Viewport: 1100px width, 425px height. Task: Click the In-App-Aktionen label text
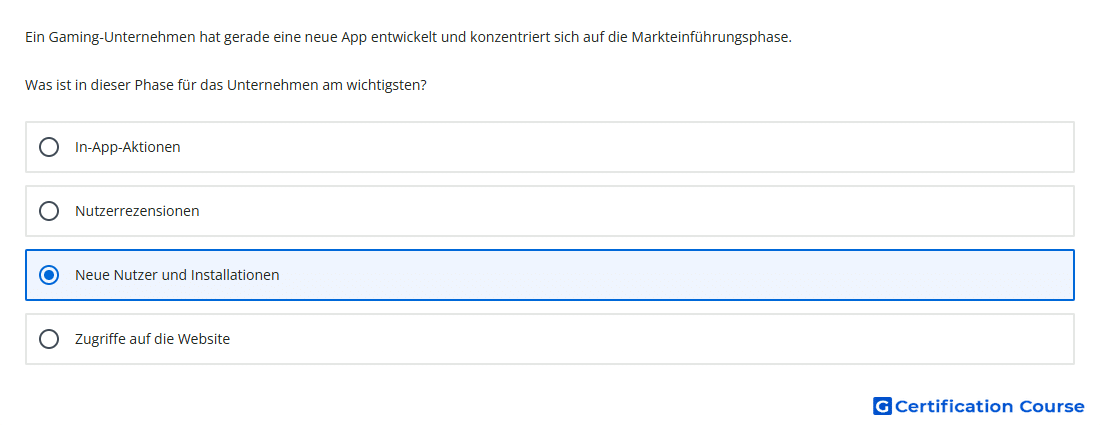[128, 147]
